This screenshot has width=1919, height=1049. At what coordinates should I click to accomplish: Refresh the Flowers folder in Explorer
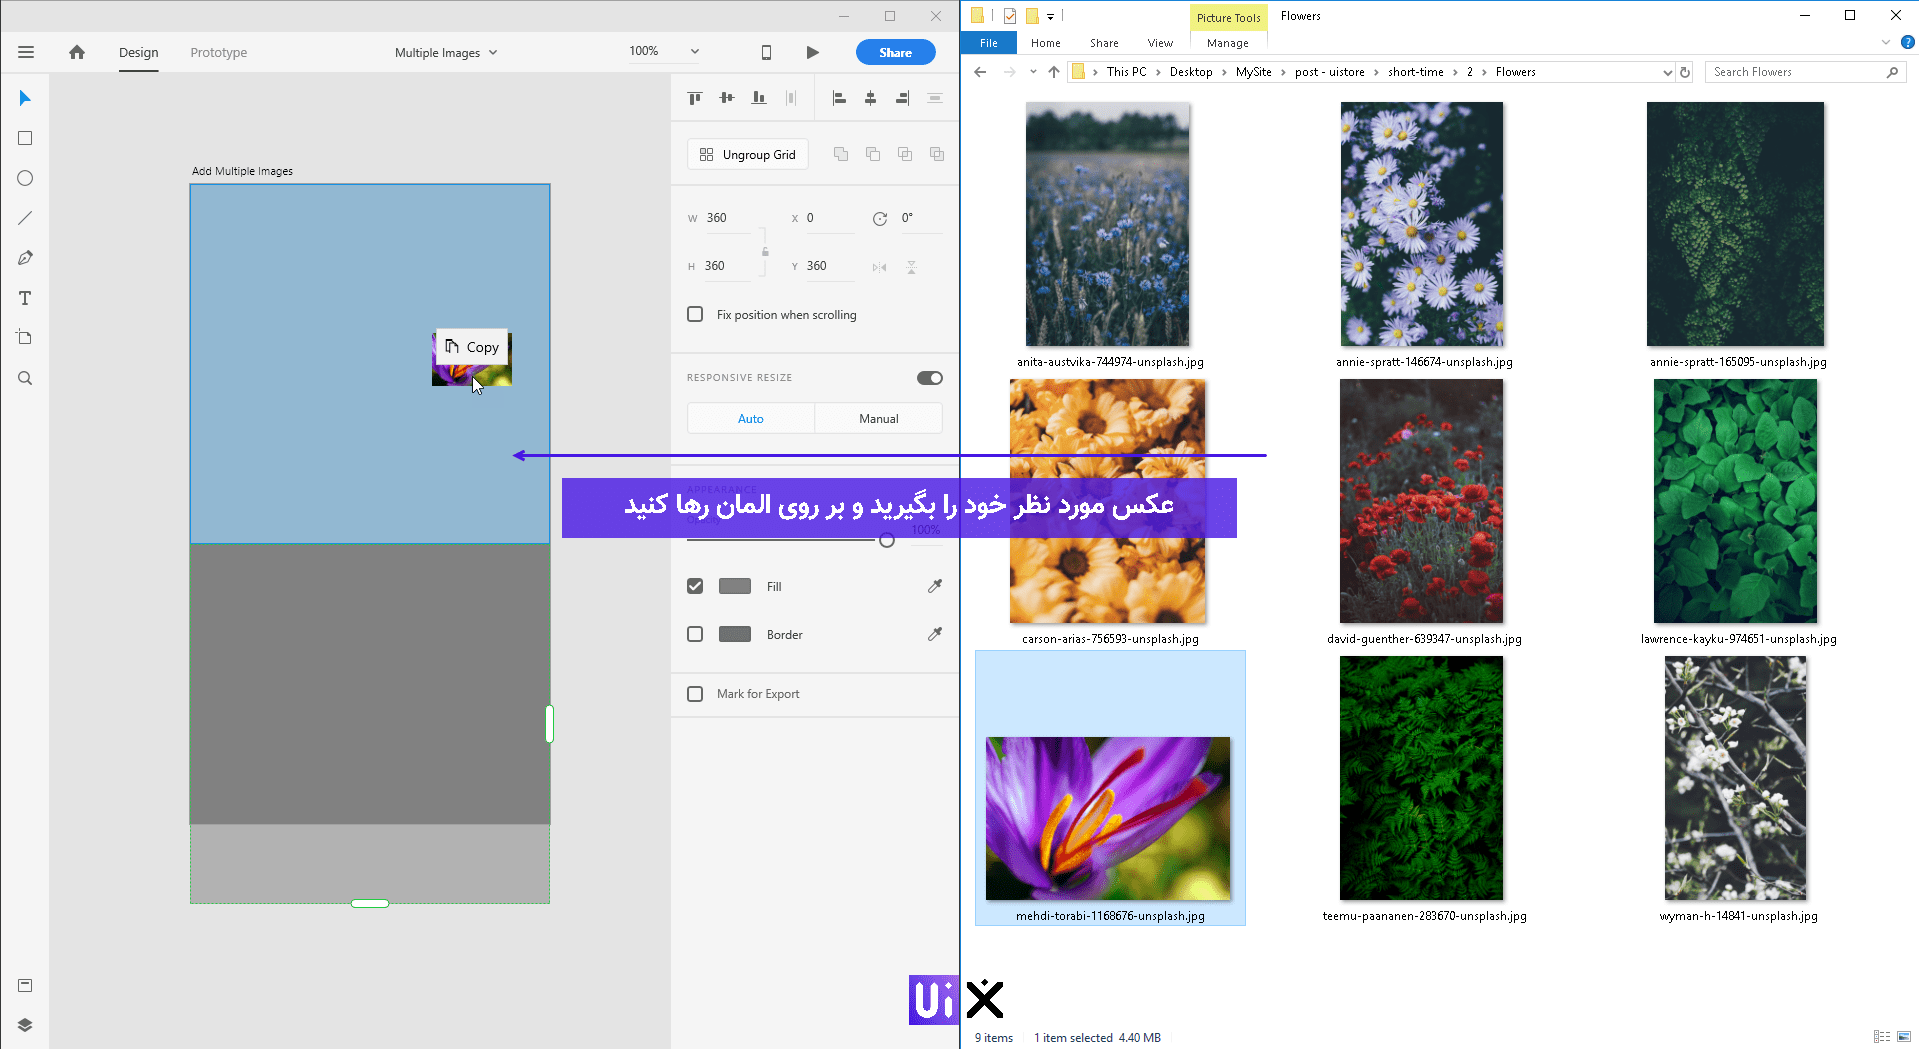coord(1685,72)
